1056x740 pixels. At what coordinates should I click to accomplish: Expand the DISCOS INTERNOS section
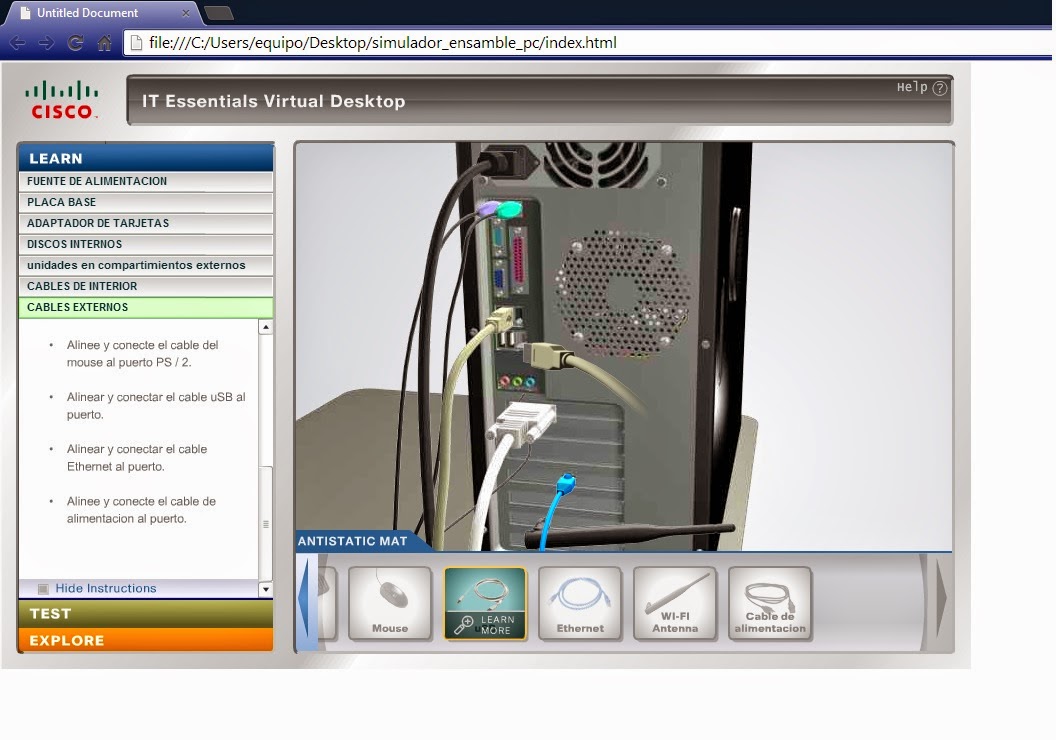145,244
